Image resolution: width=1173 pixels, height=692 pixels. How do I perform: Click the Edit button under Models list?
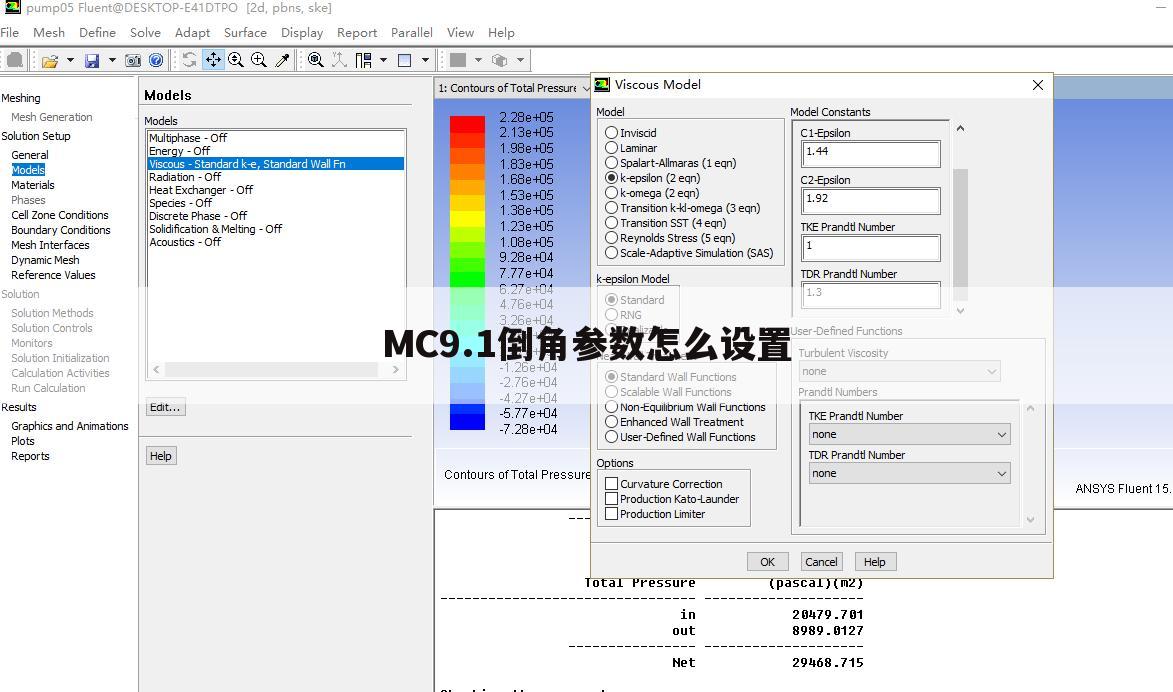pos(165,406)
